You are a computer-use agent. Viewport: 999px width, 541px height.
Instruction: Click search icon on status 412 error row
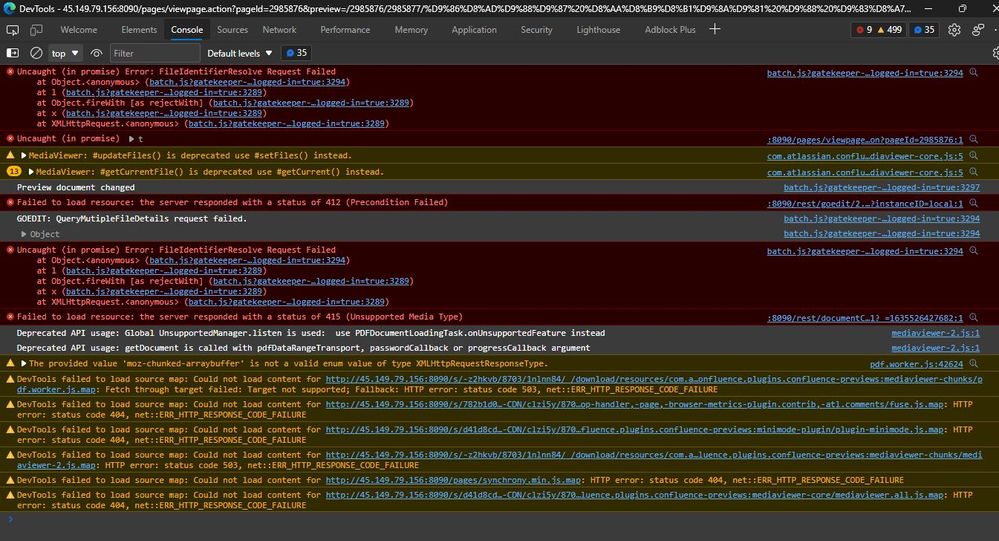(x=974, y=203)
